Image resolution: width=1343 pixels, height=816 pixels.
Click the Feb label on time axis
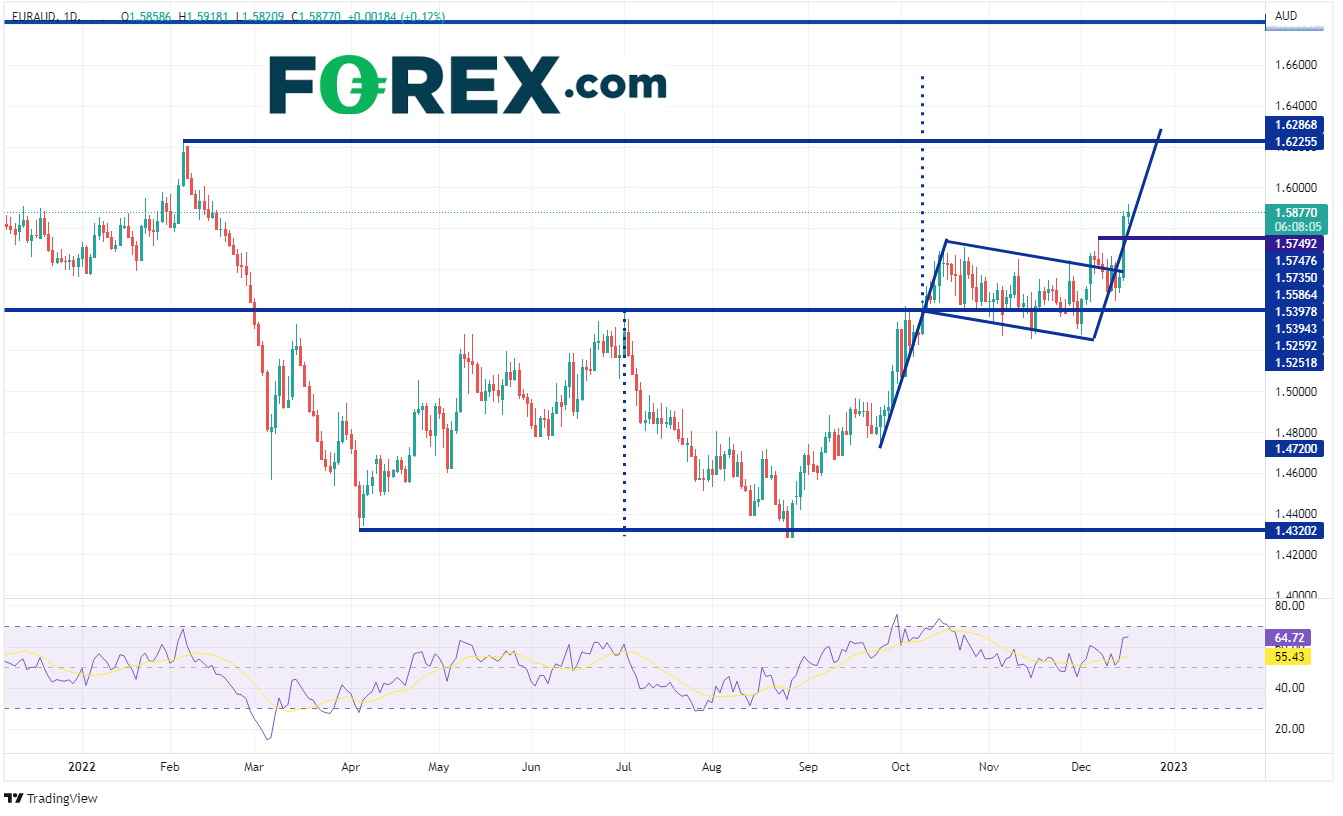pyautogui.click(x=169, y=767)
